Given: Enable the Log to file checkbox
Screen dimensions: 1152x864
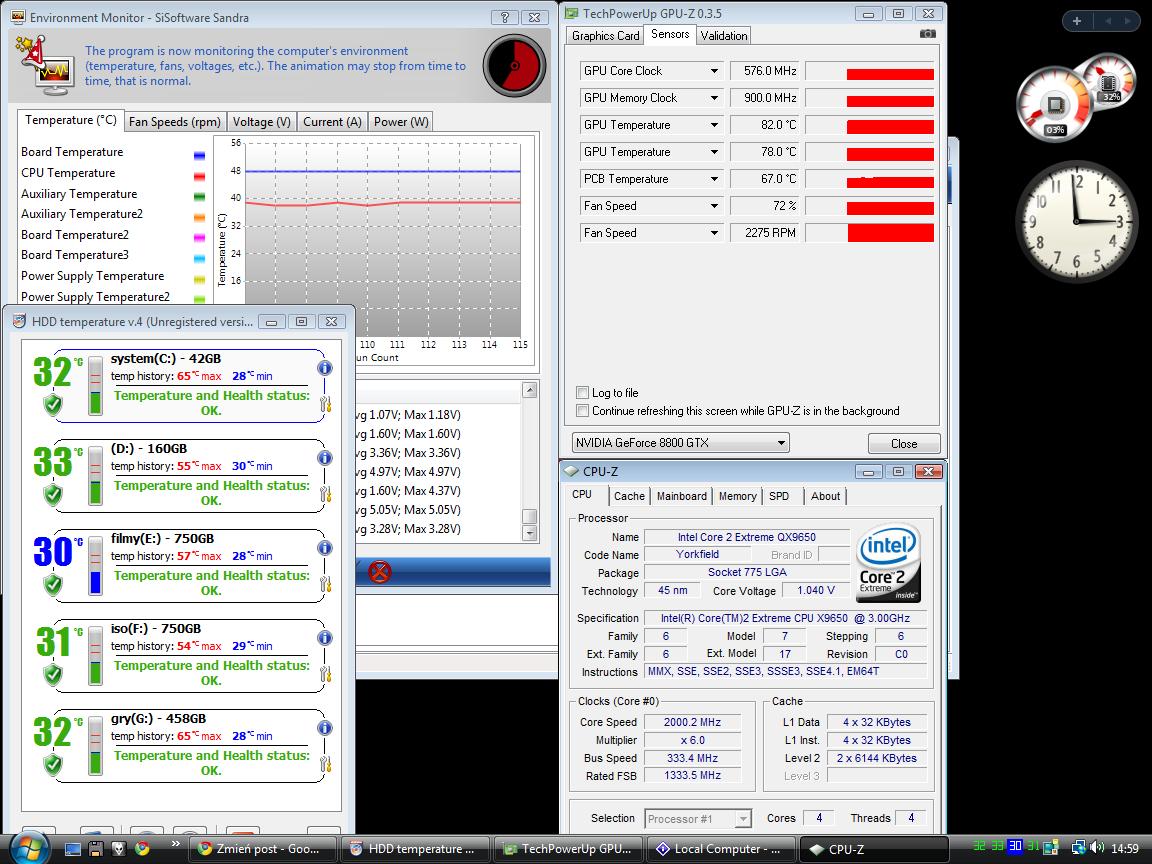Looking at the screenshot, I should [x=583, y=393].
